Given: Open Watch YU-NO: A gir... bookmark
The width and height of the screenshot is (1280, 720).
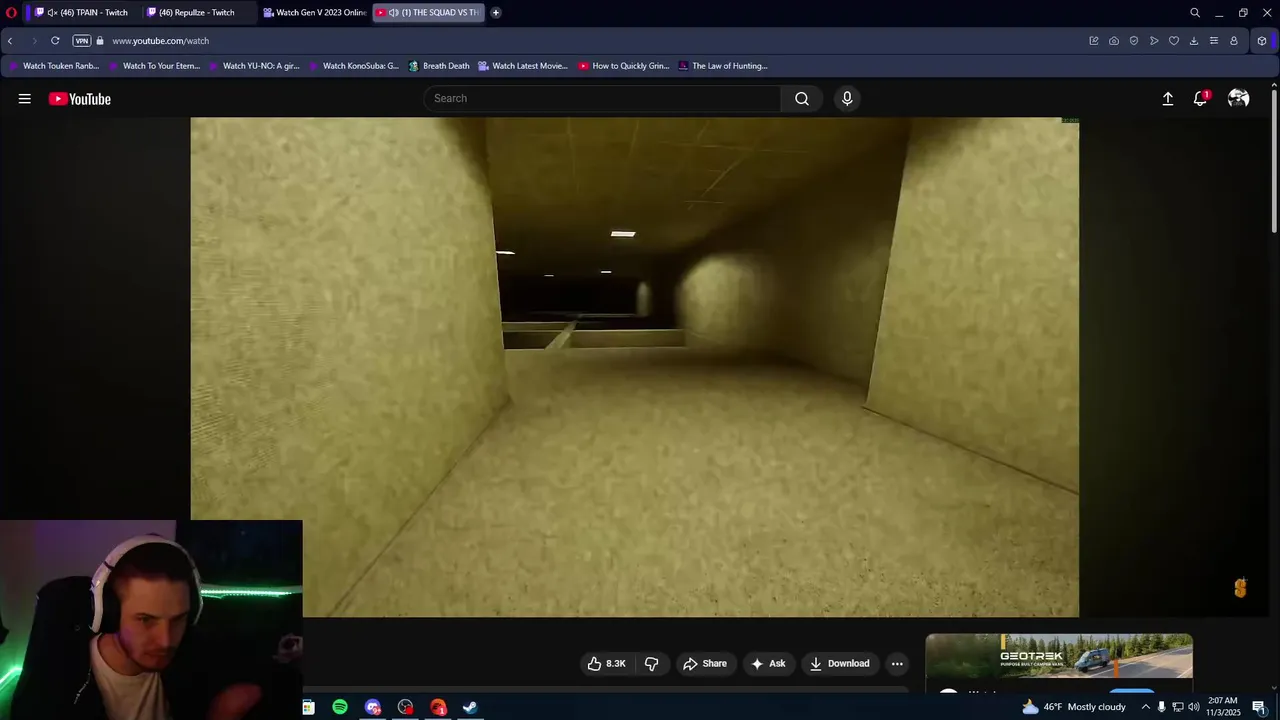Looking at the screenshot, I should coord(254,66).
